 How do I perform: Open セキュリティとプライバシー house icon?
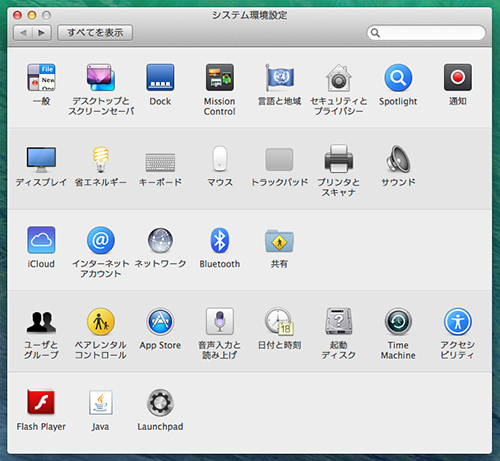339,77
